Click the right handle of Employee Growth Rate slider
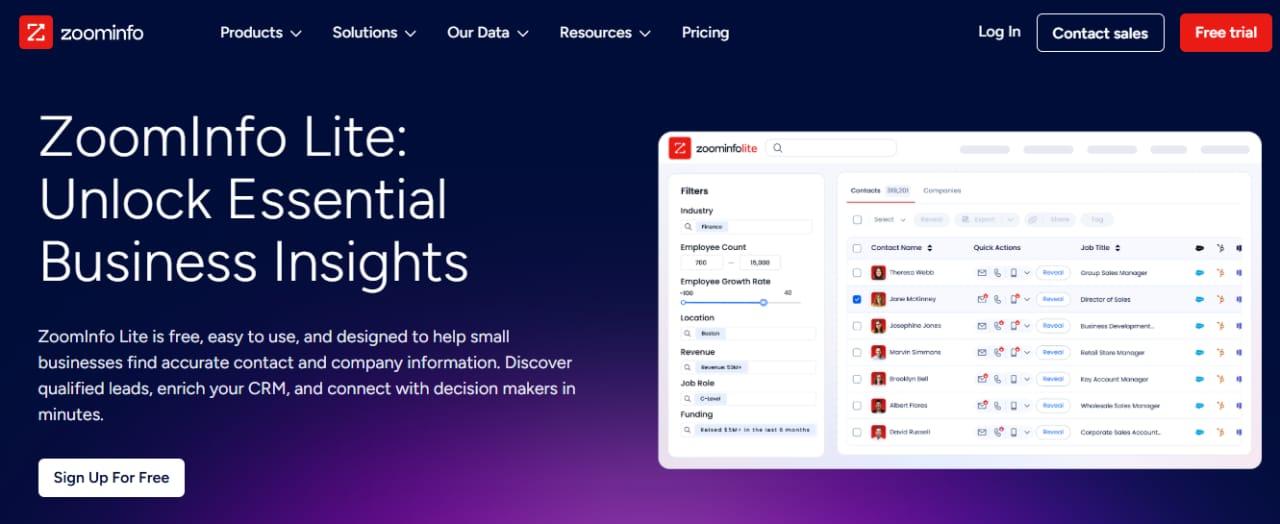 point(763,302)
